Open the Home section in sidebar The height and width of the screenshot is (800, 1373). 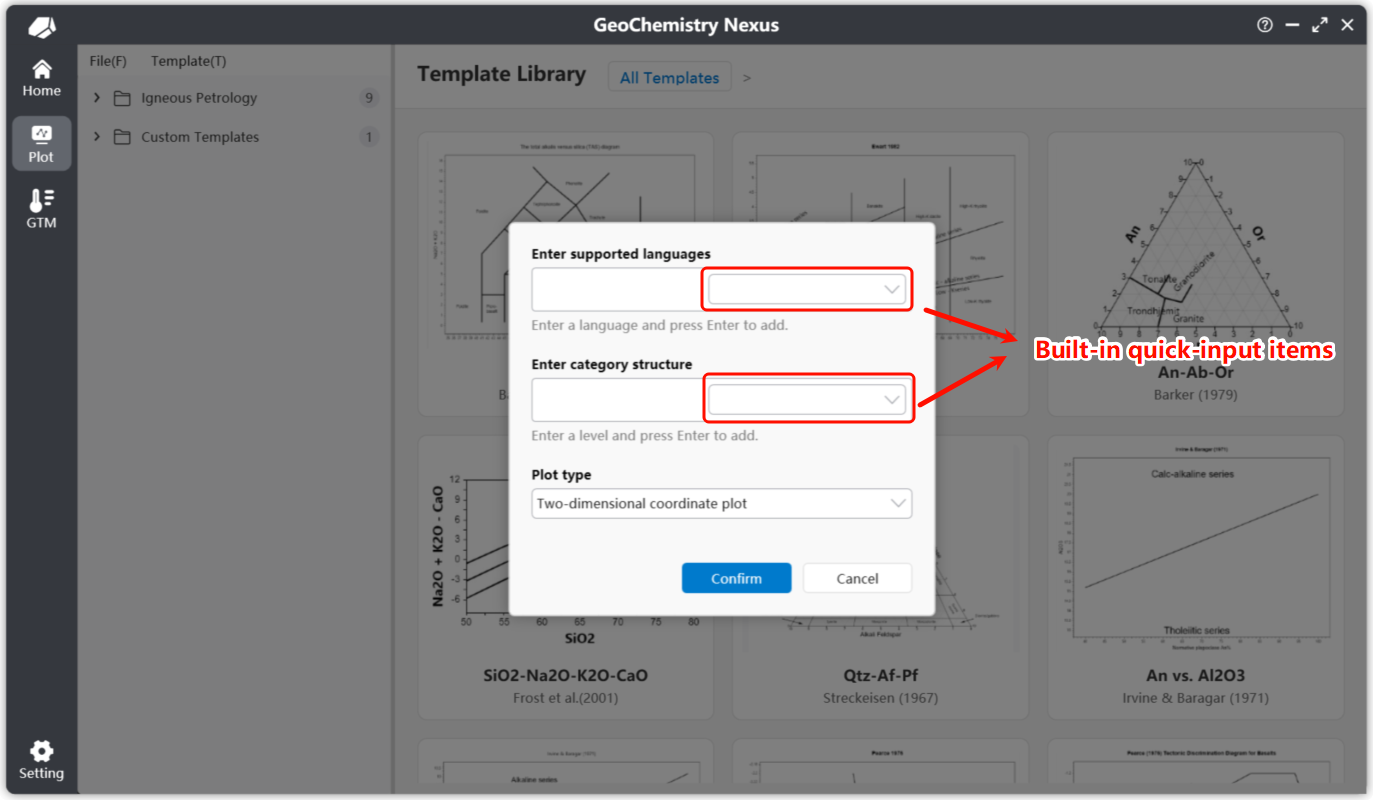tap(41, 78)
